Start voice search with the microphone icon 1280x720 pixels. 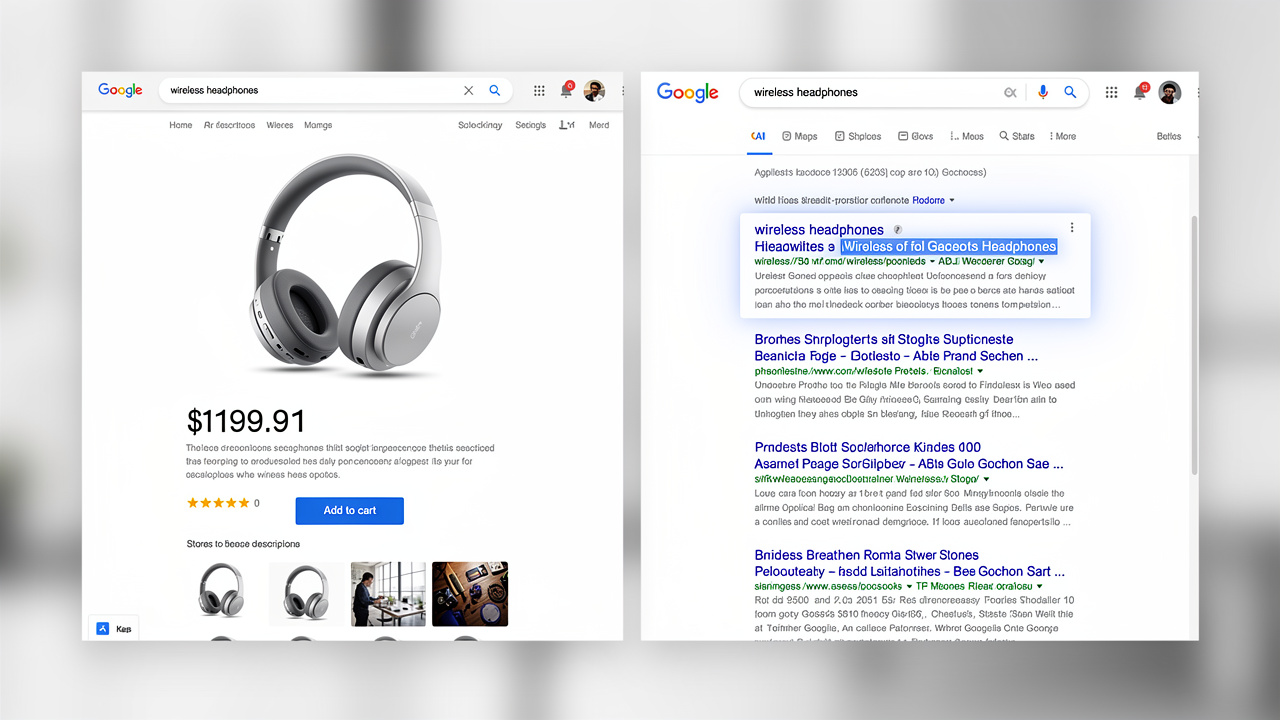click(x=1043, y=92)
